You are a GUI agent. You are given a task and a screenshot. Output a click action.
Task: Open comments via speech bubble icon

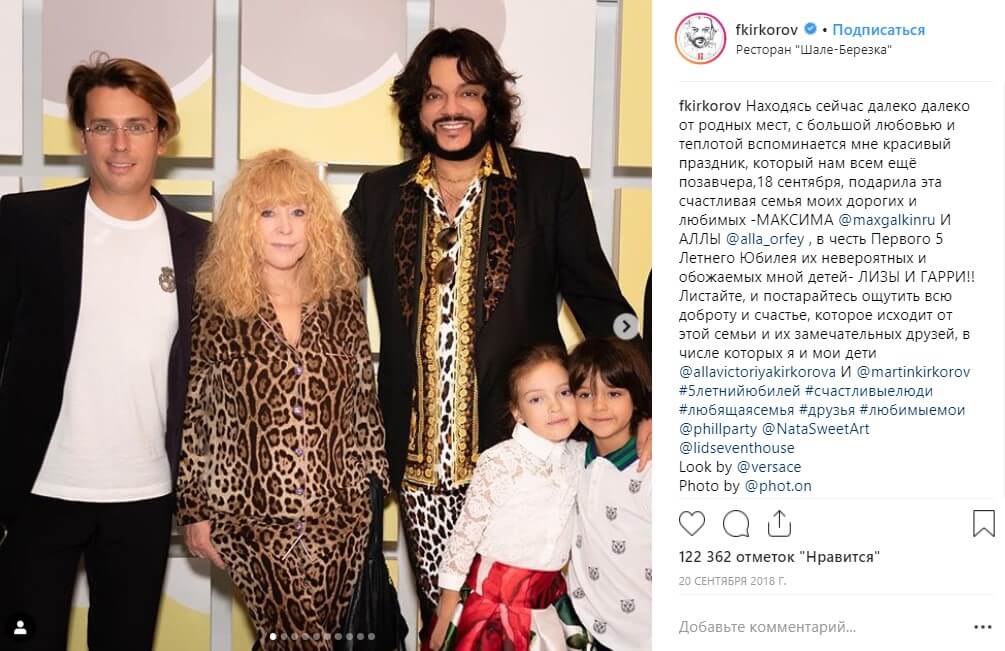pos(736,523)
